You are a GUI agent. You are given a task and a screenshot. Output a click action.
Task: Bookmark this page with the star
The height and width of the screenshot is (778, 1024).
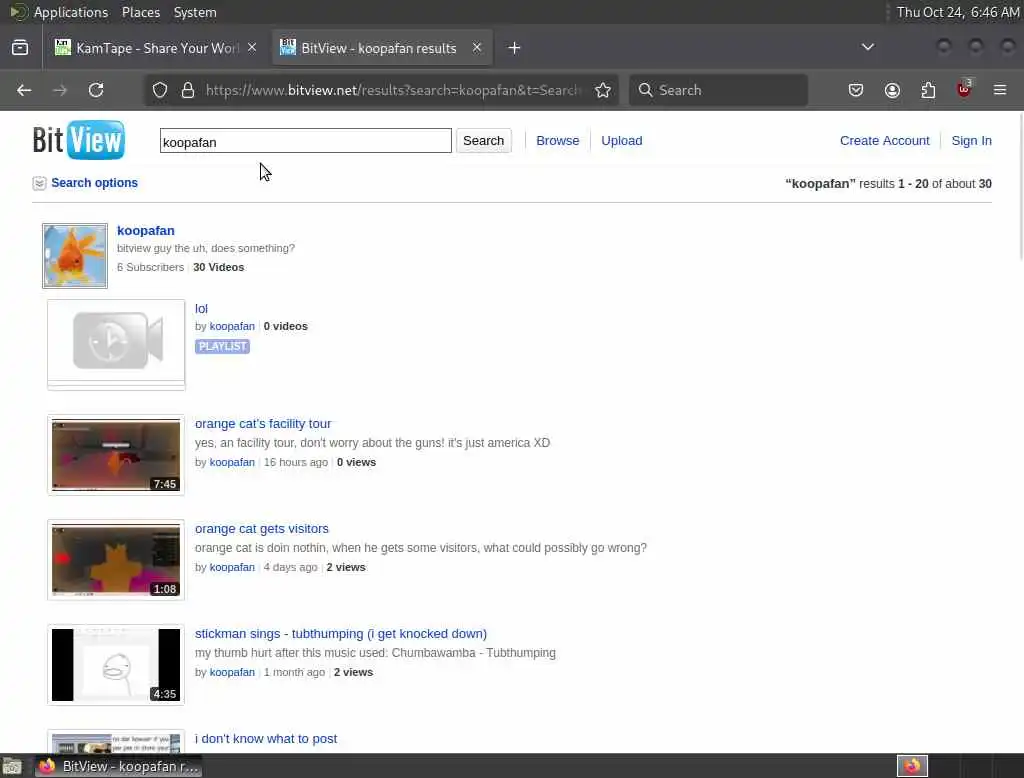point(603,90)
